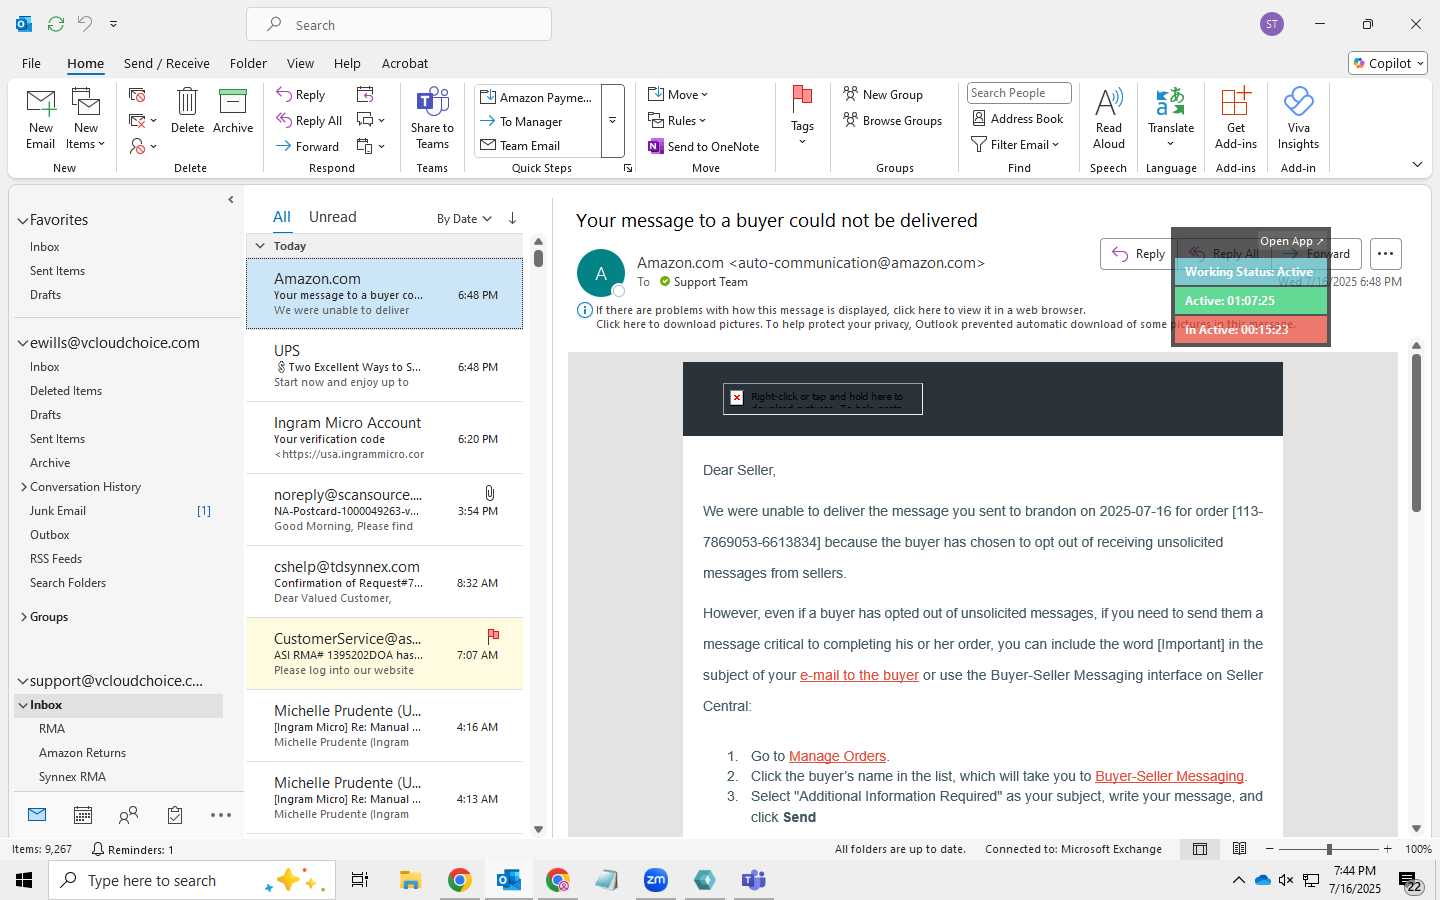Viewport: 1440px width, 900px height.
Task: Switch to Normal view in status bar
Action: [1200, 849]
